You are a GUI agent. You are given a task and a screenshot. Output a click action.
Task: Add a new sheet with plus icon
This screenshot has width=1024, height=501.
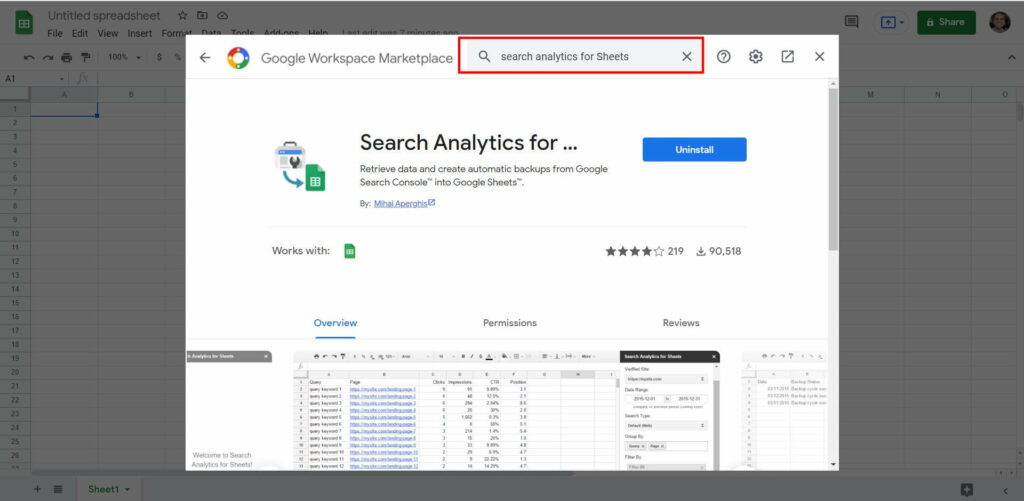37,489
